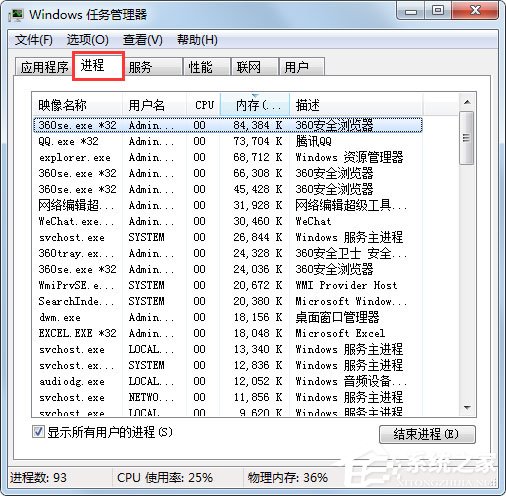The image size is (506, 496).
Task: Toggle 显示所有用户的进程 checkbox
Action: (x=38, y=432)
